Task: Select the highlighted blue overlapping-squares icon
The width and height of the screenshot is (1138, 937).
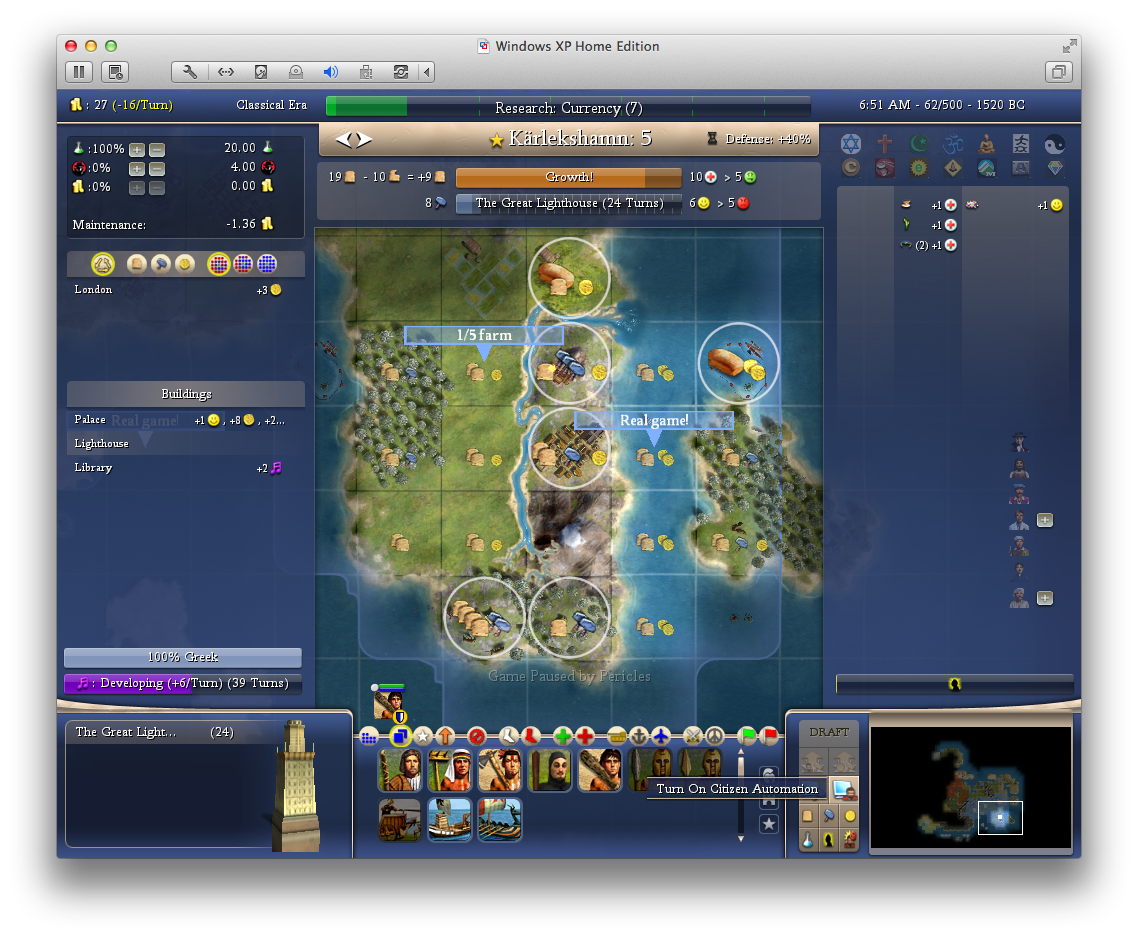Action: pos(400,736)
